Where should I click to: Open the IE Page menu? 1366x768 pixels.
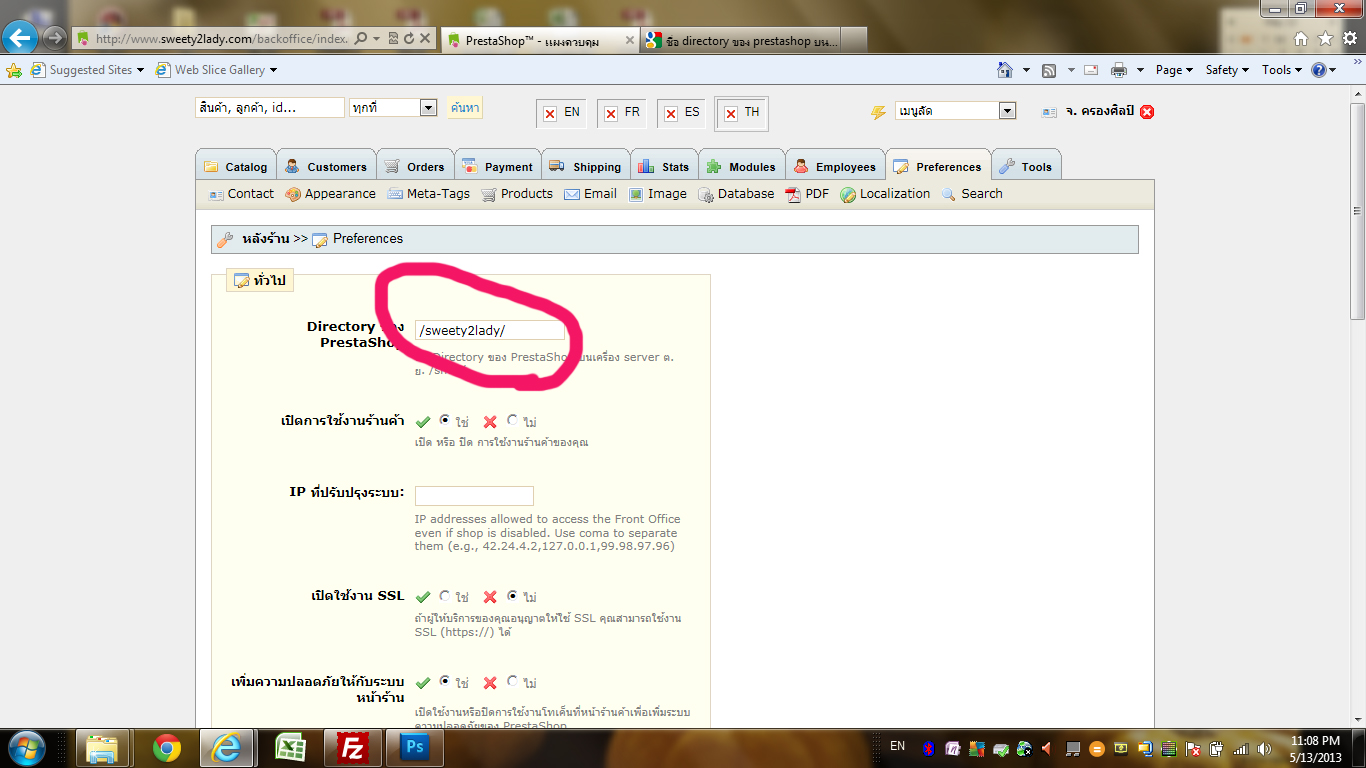tap(1175, 70)
